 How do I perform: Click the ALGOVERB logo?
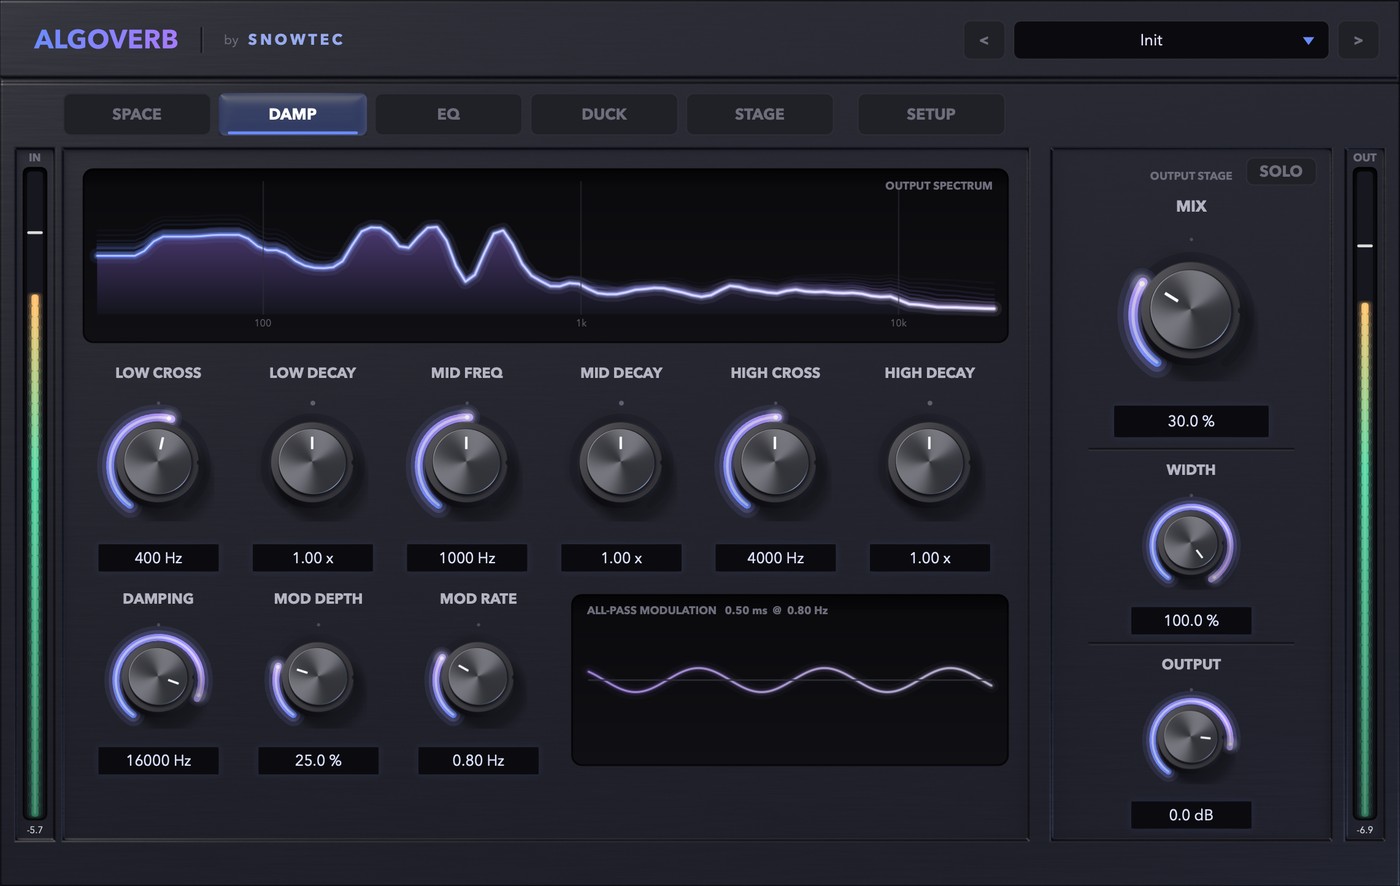(x=106, y=40)
